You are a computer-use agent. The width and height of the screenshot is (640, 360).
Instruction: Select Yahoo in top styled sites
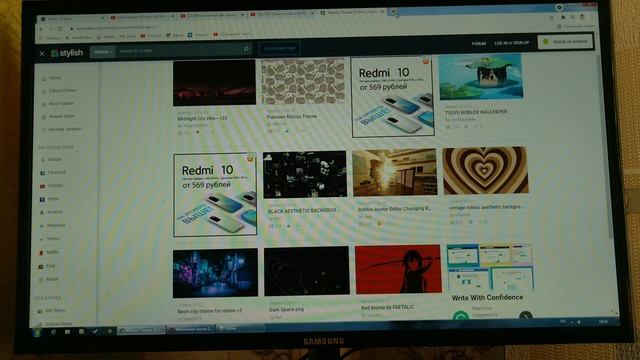50,199
